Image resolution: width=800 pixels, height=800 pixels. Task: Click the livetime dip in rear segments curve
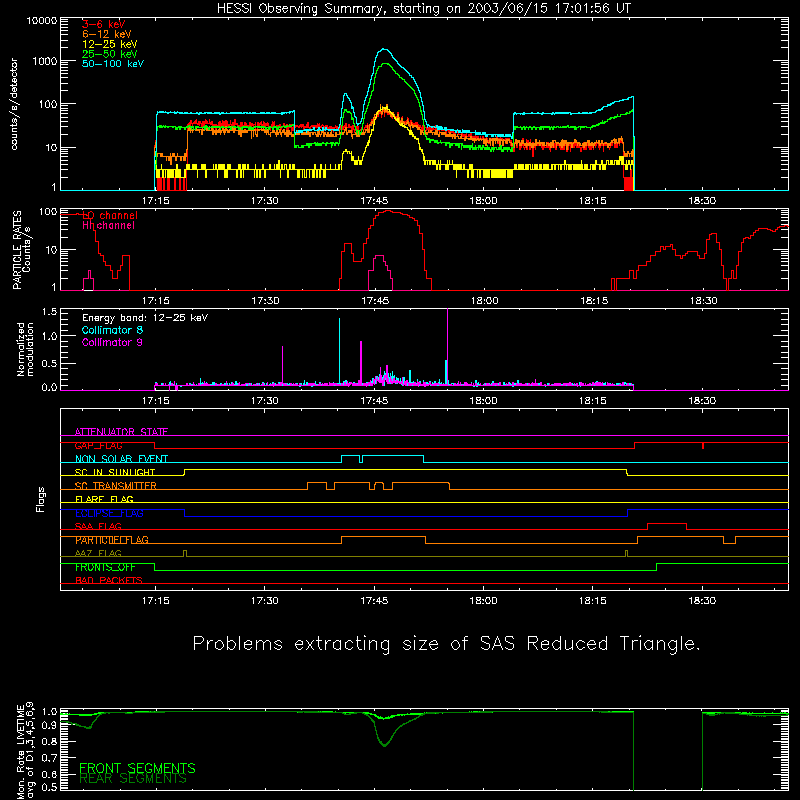(x=385, y=745)
